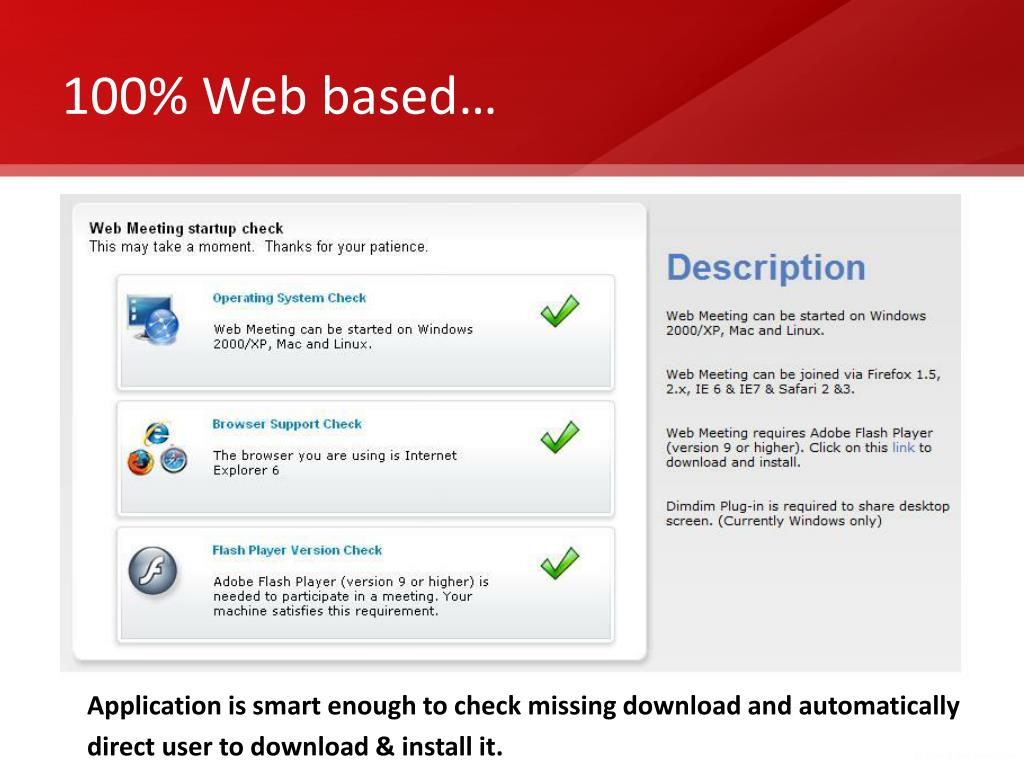Viewport: 1024px width, 768px height.
Task: Click description line about Firefox 1.5 and Safari
Action: coord(803,381)
